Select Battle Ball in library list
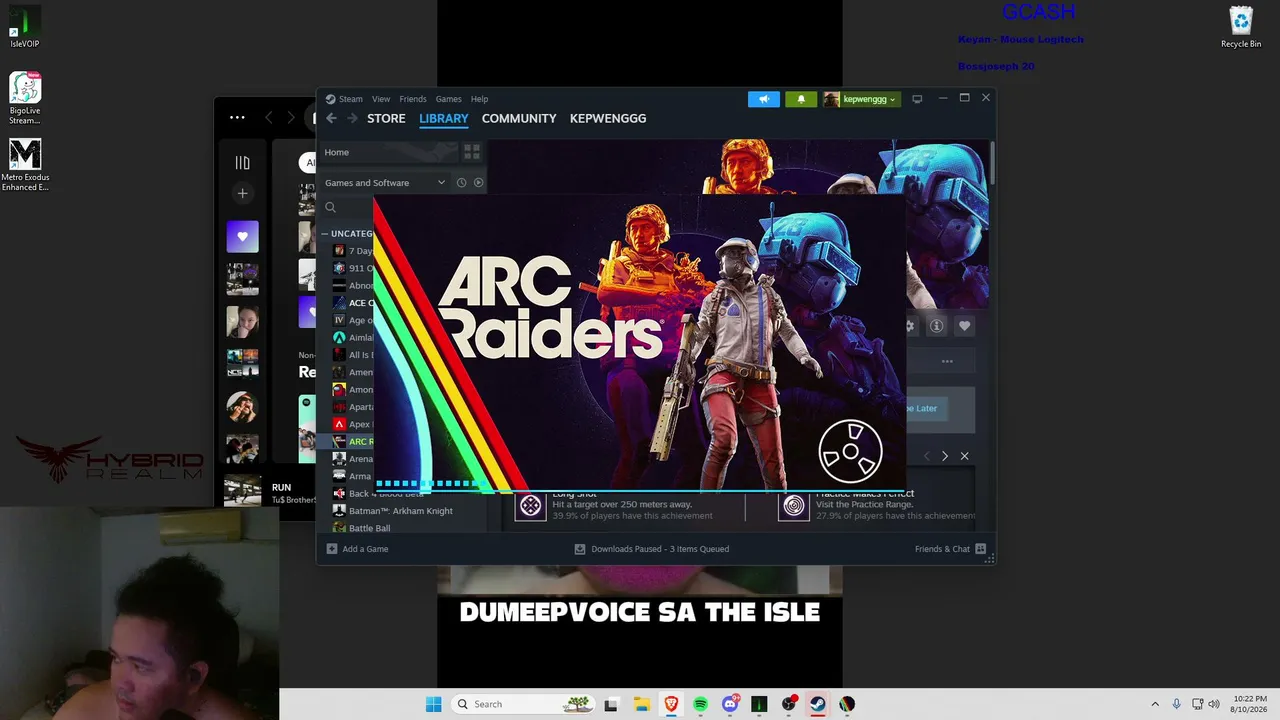 click(x=370, y=528)
